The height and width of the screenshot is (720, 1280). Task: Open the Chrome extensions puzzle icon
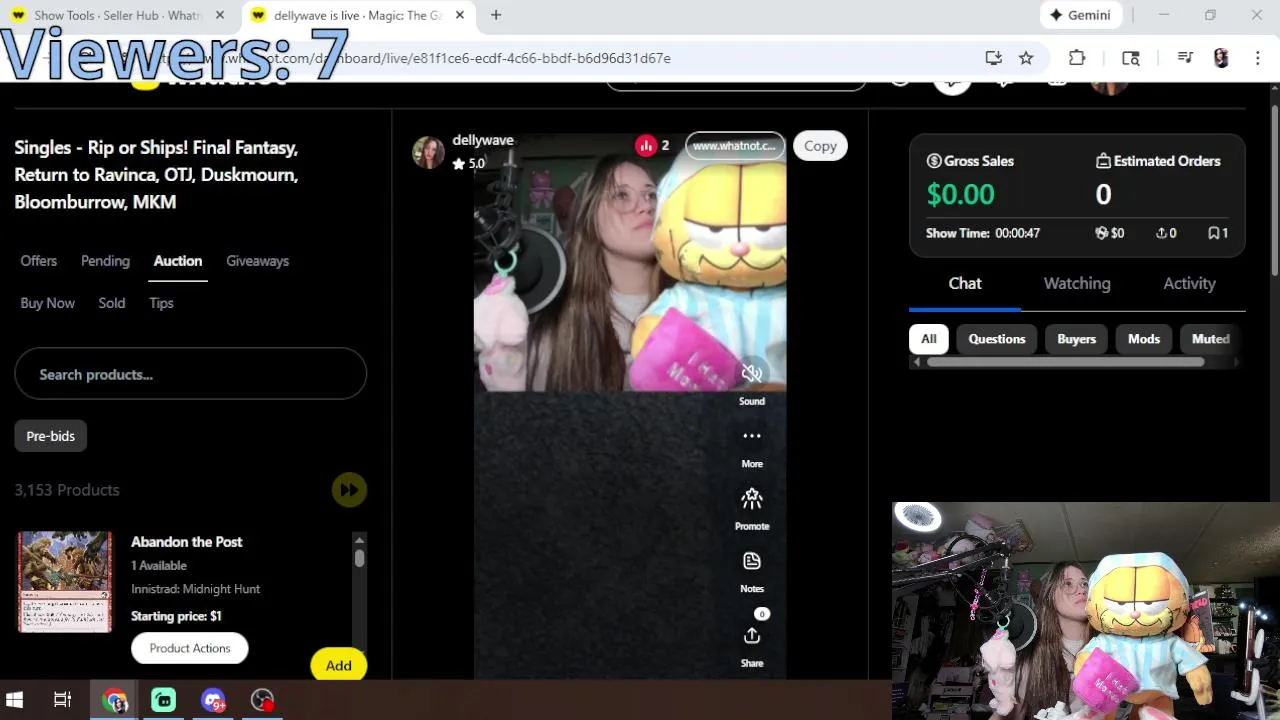(1077, 58)
